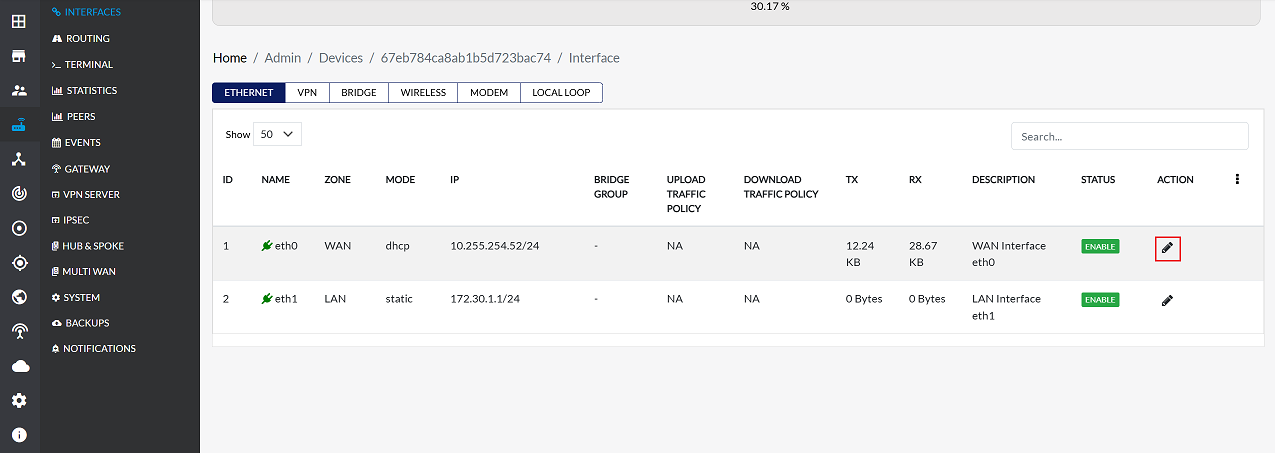Viewport: 1275px width, 453px height.
Task: Go to Admin in the breadcrumb
Action: [x=283, y=58]
